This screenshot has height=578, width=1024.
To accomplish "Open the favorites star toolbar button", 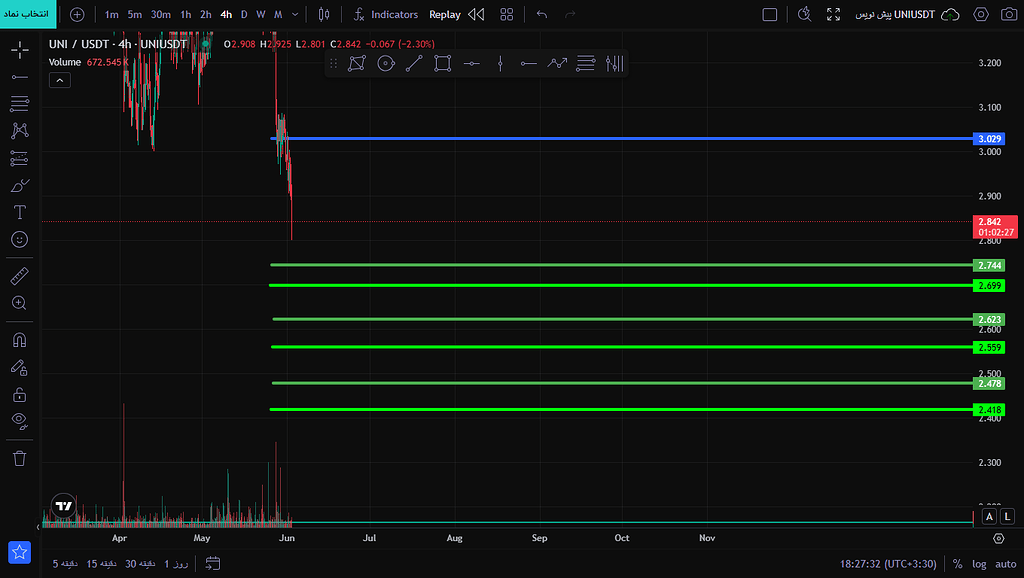I will point(20,552).
